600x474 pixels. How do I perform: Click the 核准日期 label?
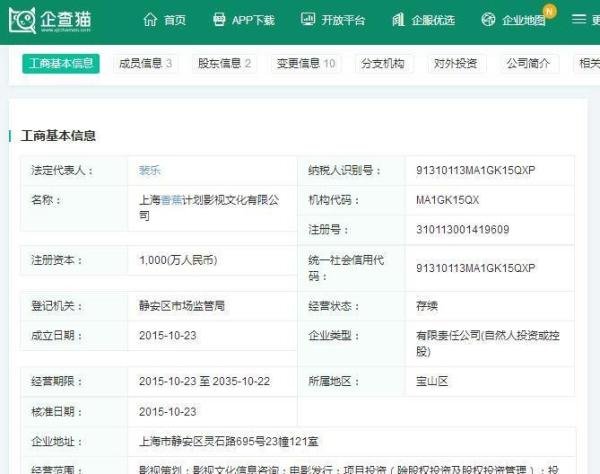(57, 412)
